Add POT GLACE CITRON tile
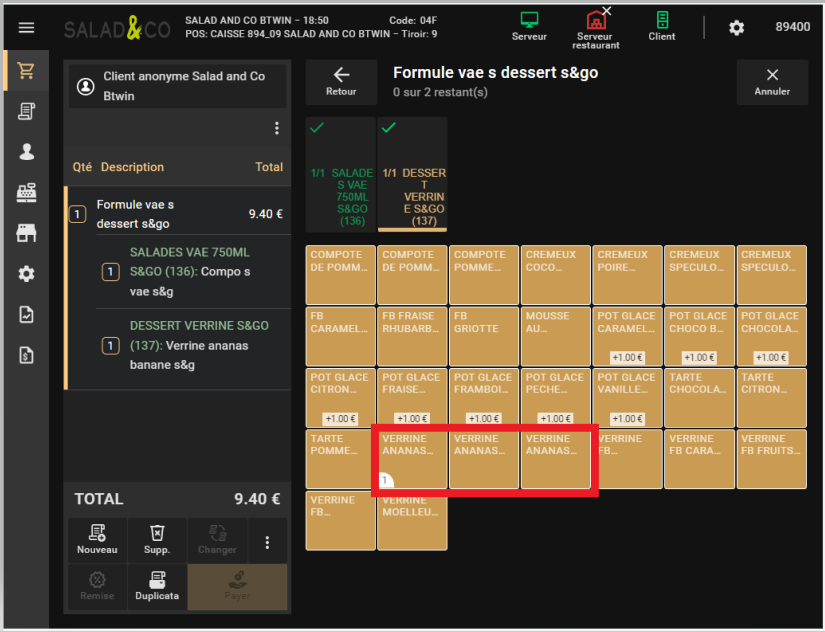 341,398
